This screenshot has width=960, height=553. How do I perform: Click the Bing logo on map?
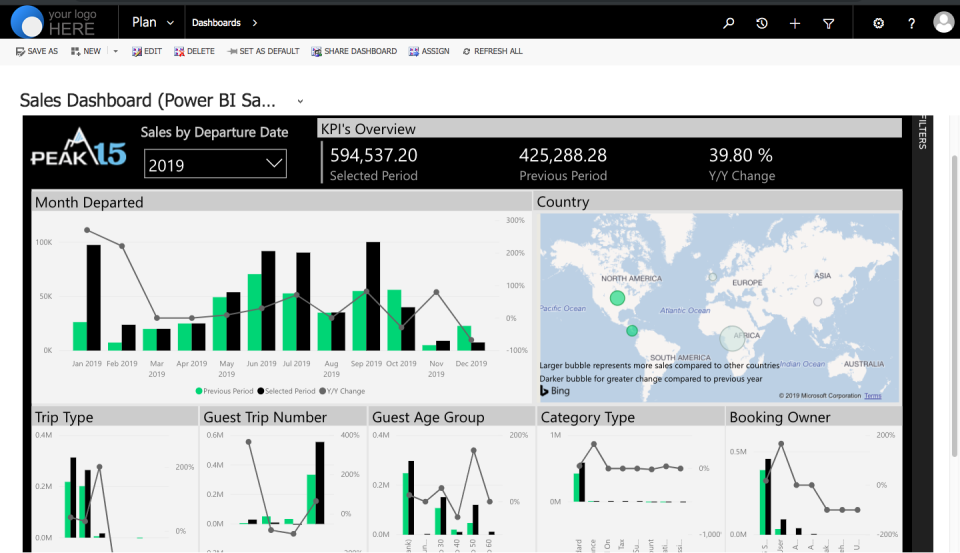tap(555, 391)
